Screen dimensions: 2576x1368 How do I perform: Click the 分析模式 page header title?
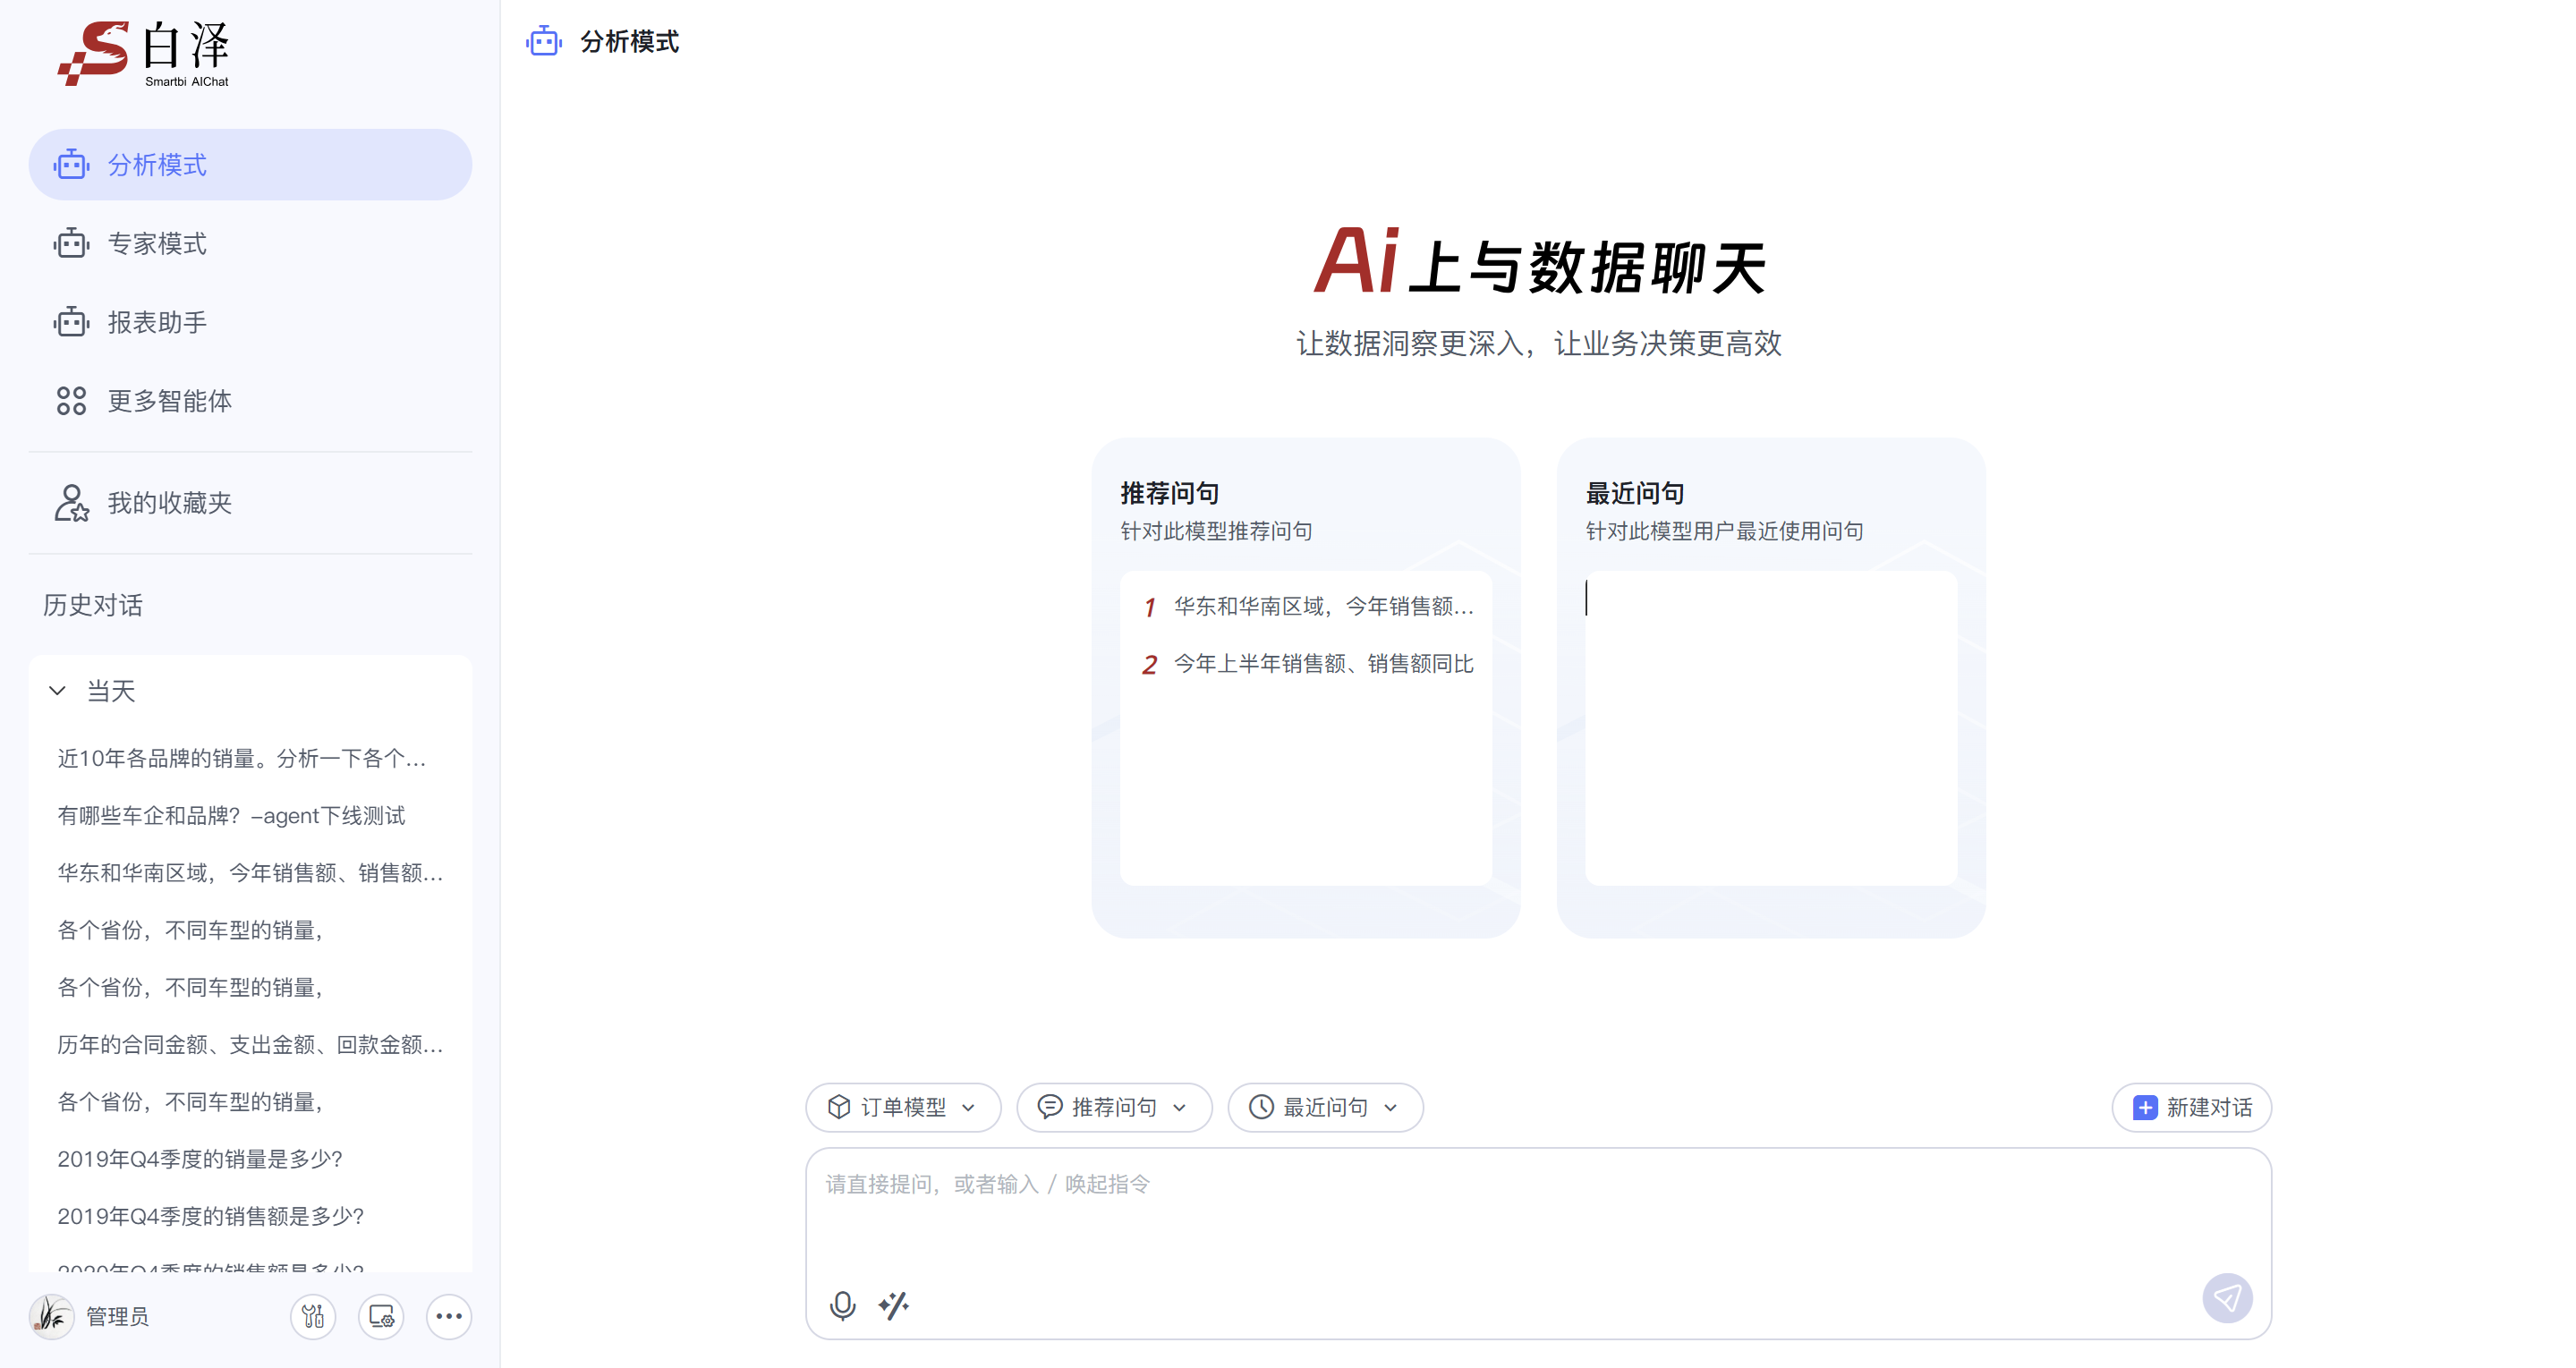pyautogui.click(x=630, y=41)
